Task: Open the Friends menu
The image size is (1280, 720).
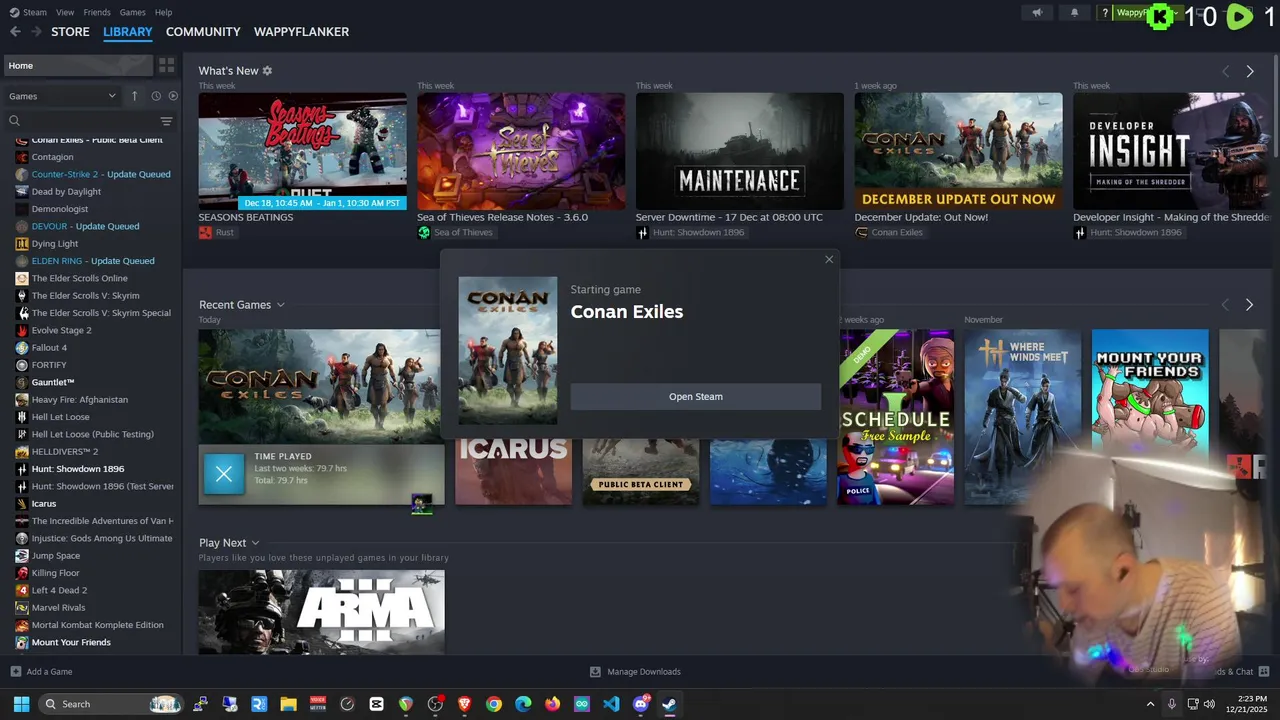Action: (97, 12)
